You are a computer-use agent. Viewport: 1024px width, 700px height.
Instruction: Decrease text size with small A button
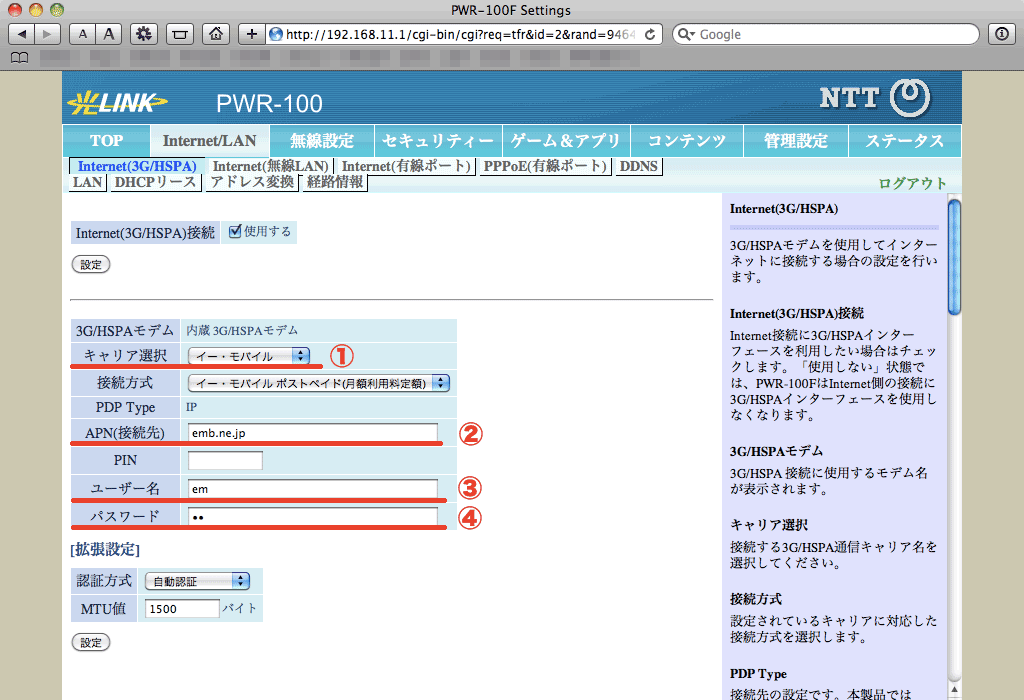click(x=82, y=34)
